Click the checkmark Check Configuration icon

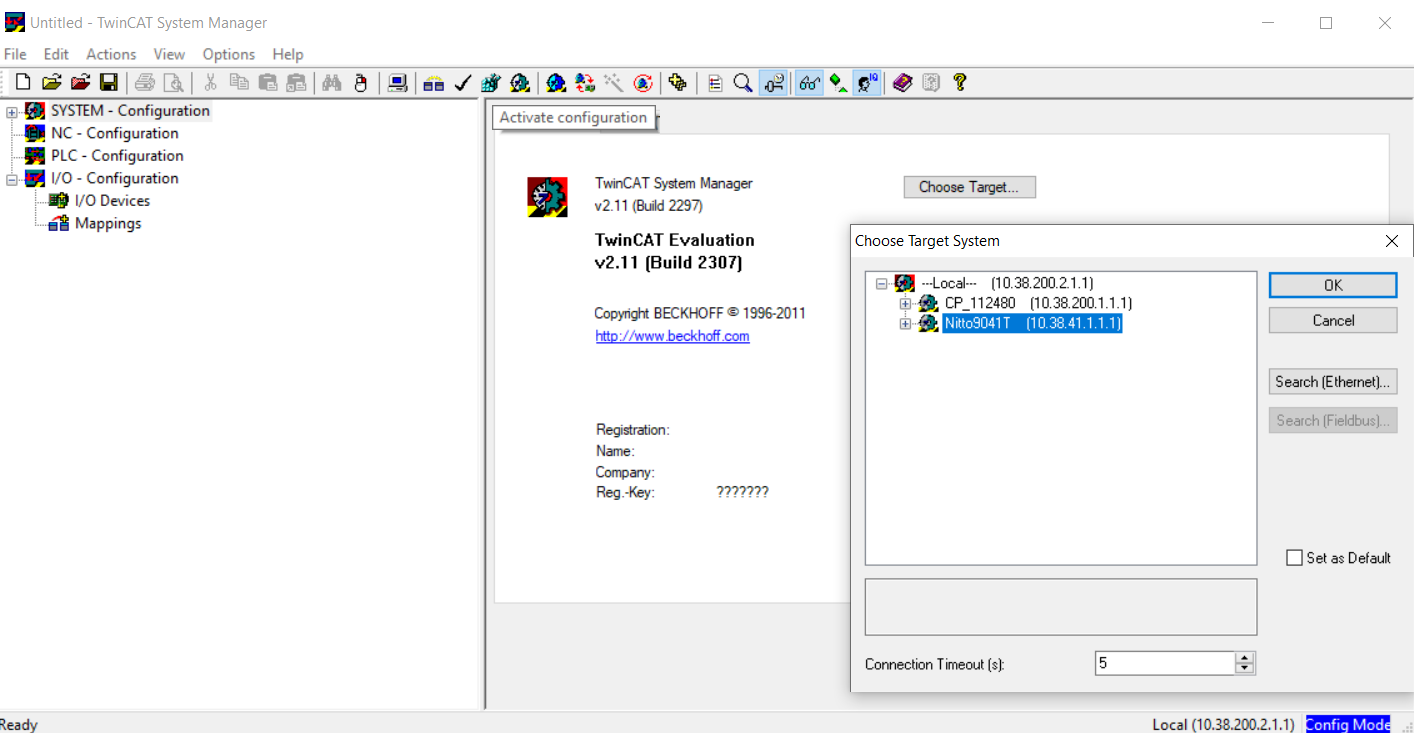pyautogui.click(x=462, y=83)
